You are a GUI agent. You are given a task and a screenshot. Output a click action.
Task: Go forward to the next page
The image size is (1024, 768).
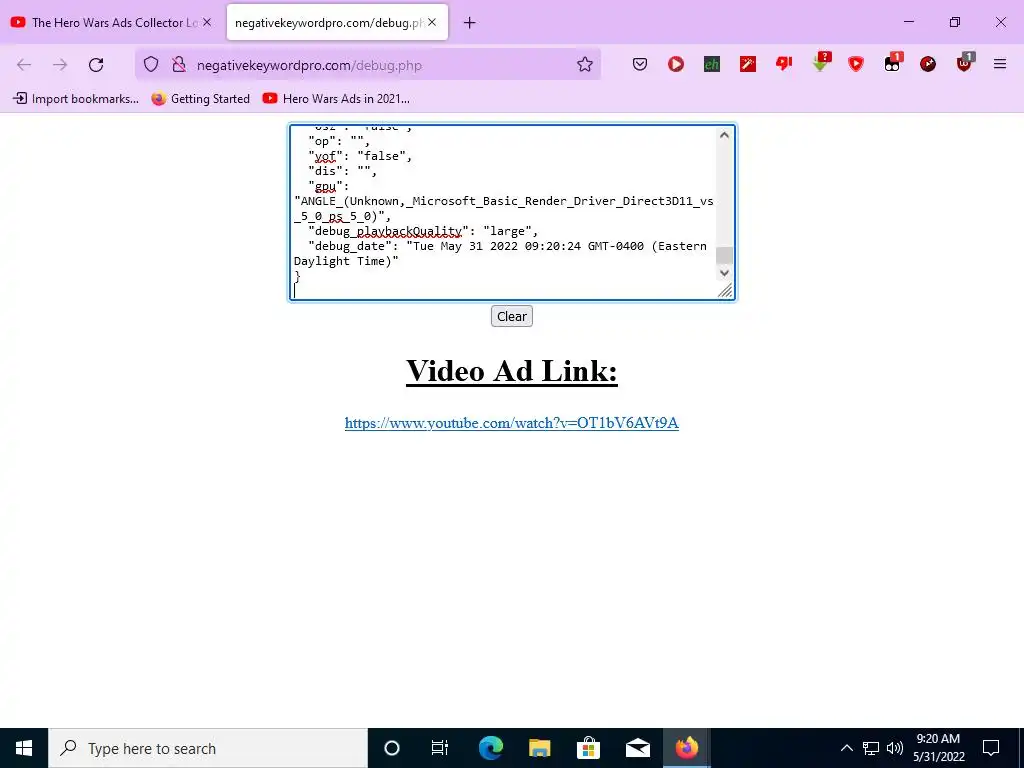[x=60, y=65]
